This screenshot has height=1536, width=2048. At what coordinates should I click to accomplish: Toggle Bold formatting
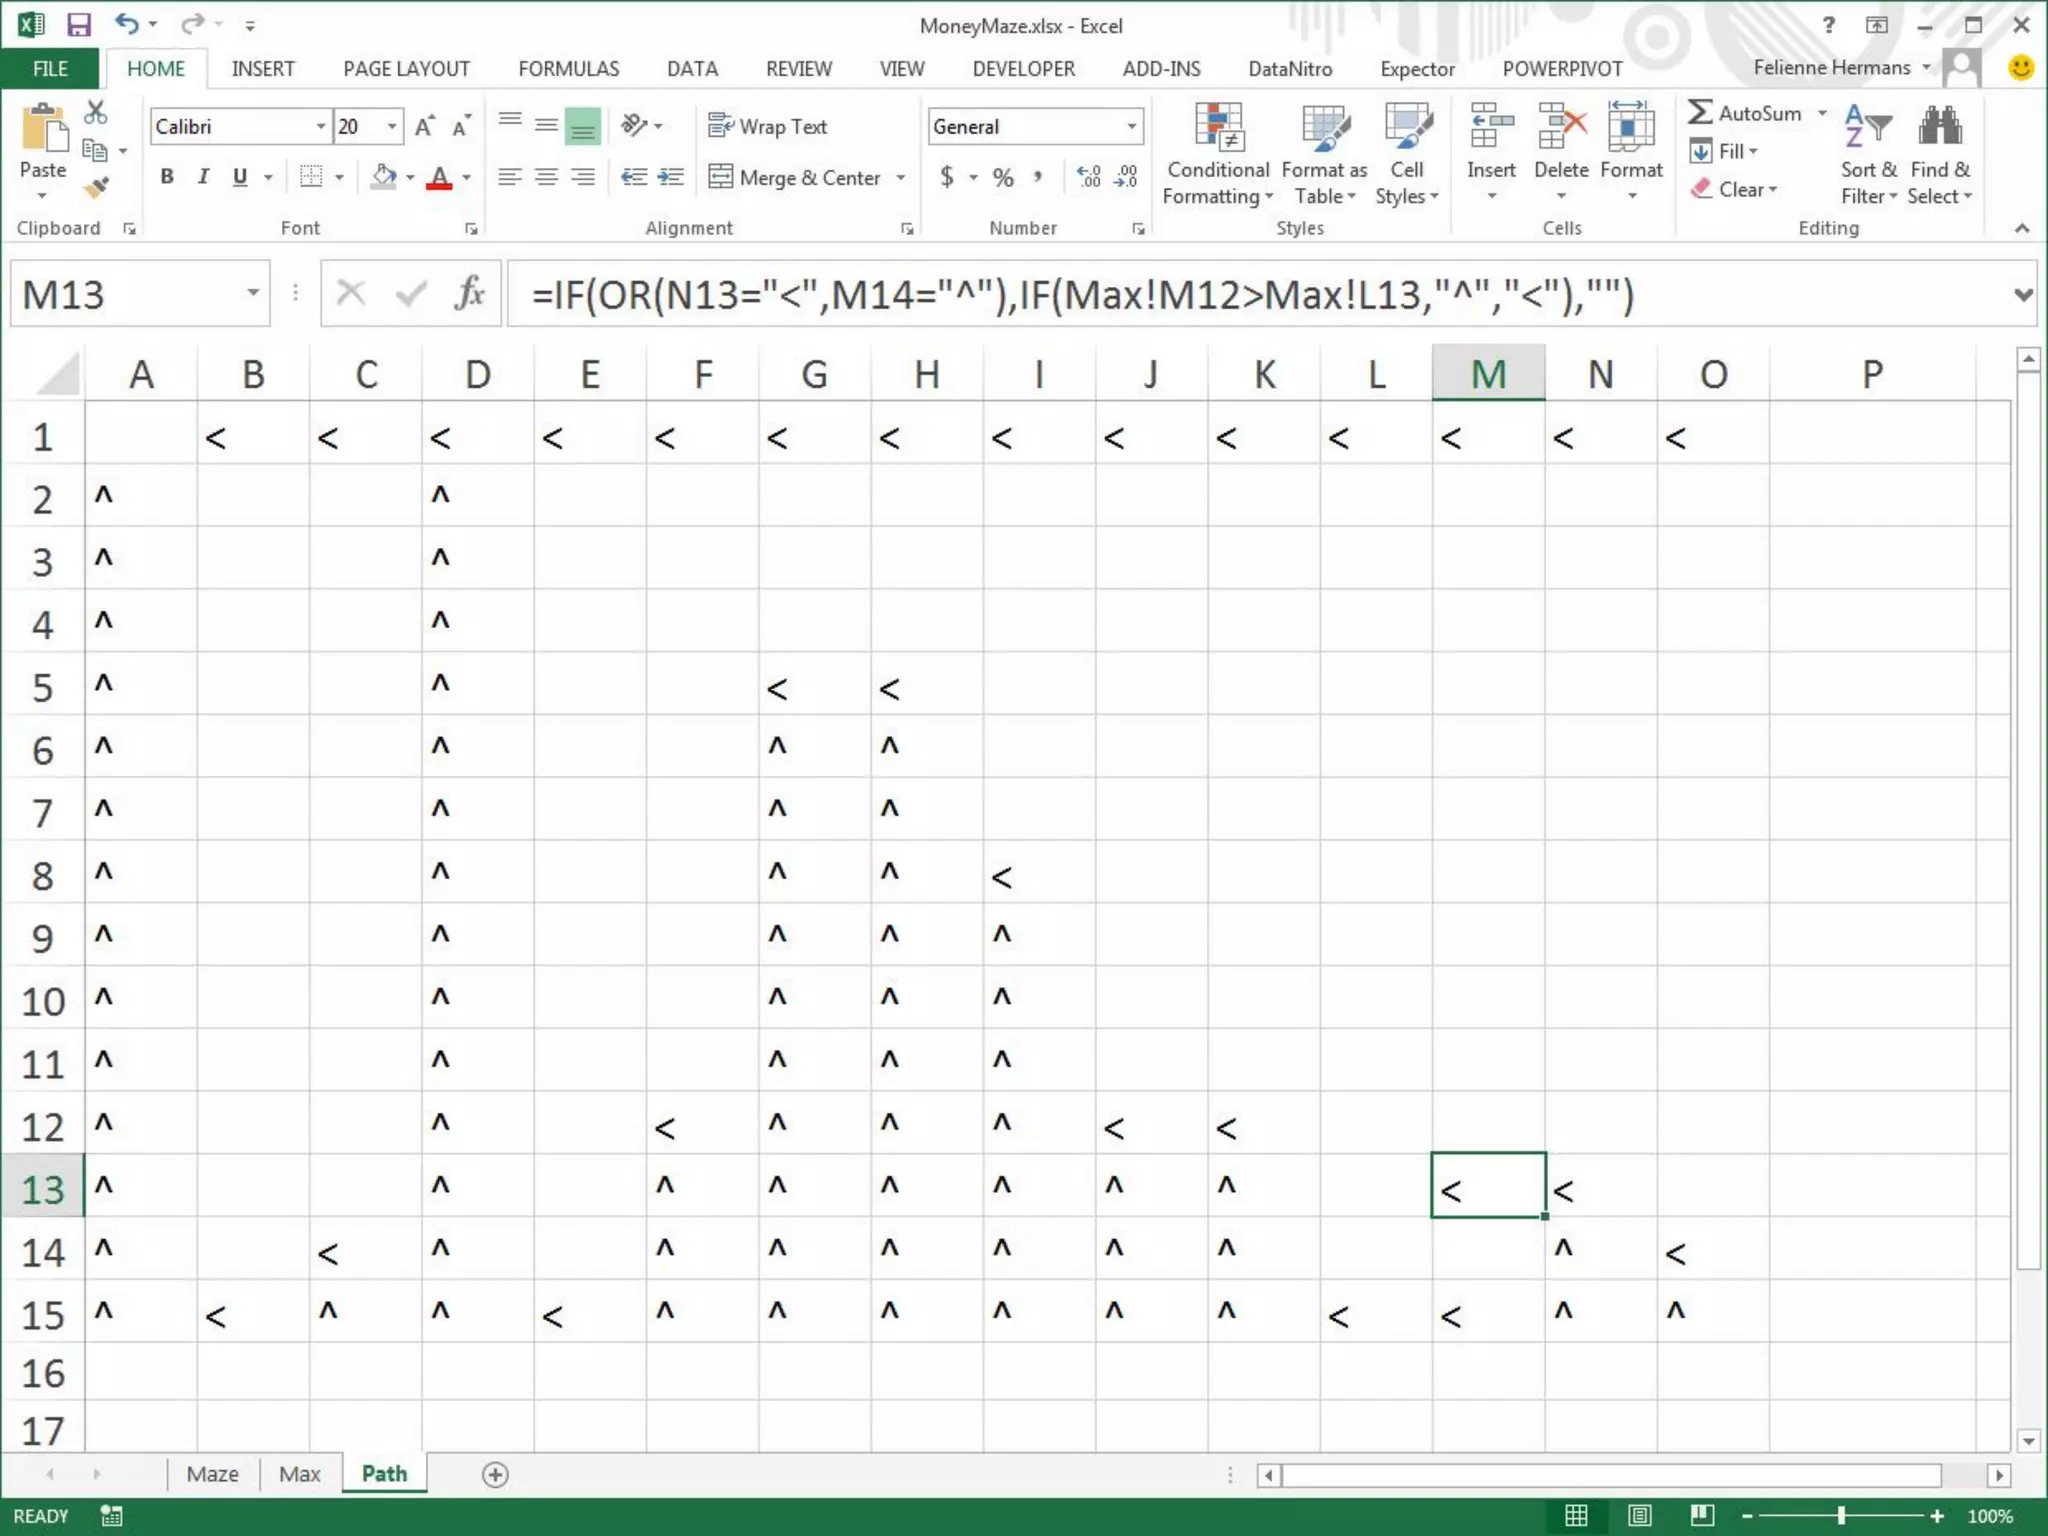167,178
